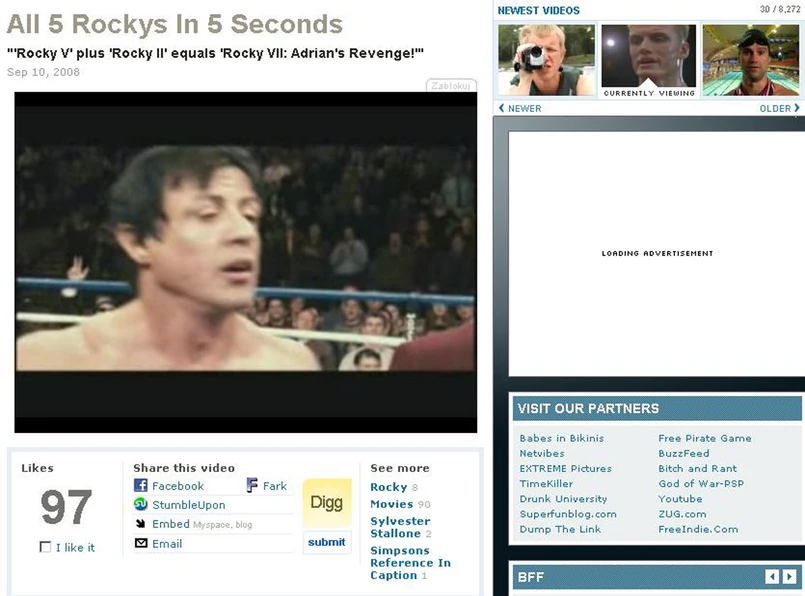Open the swimming pool video thumbnail

click(x=751, y=60)
